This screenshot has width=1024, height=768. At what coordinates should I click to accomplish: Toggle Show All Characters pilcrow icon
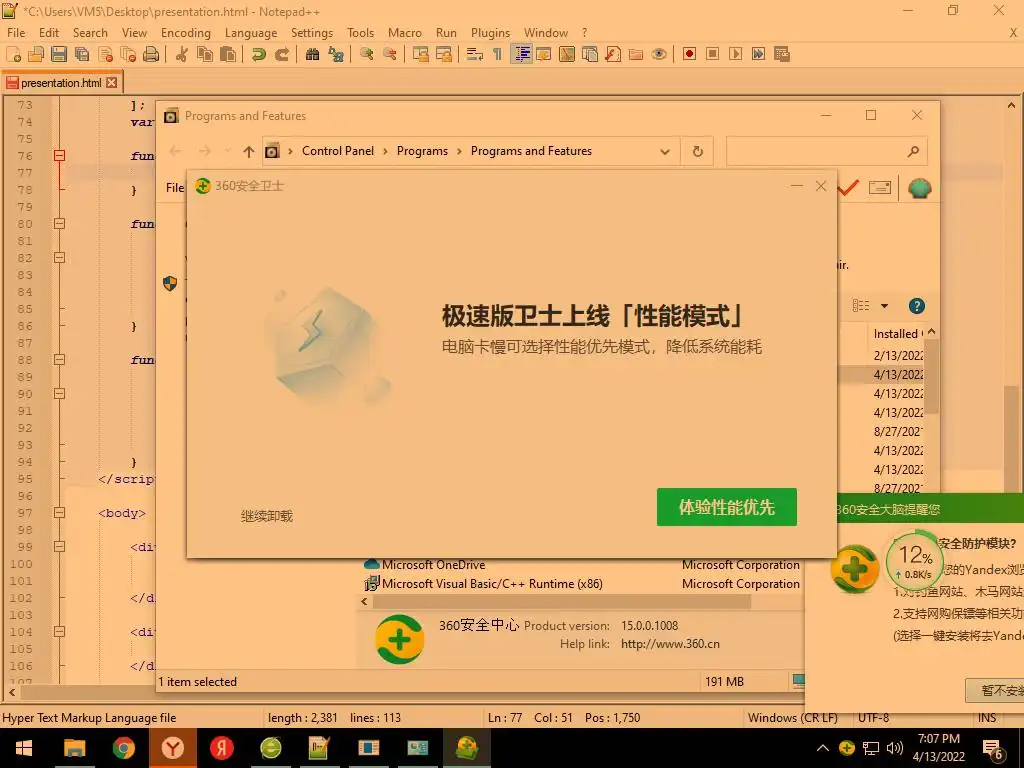pos(498,54)
